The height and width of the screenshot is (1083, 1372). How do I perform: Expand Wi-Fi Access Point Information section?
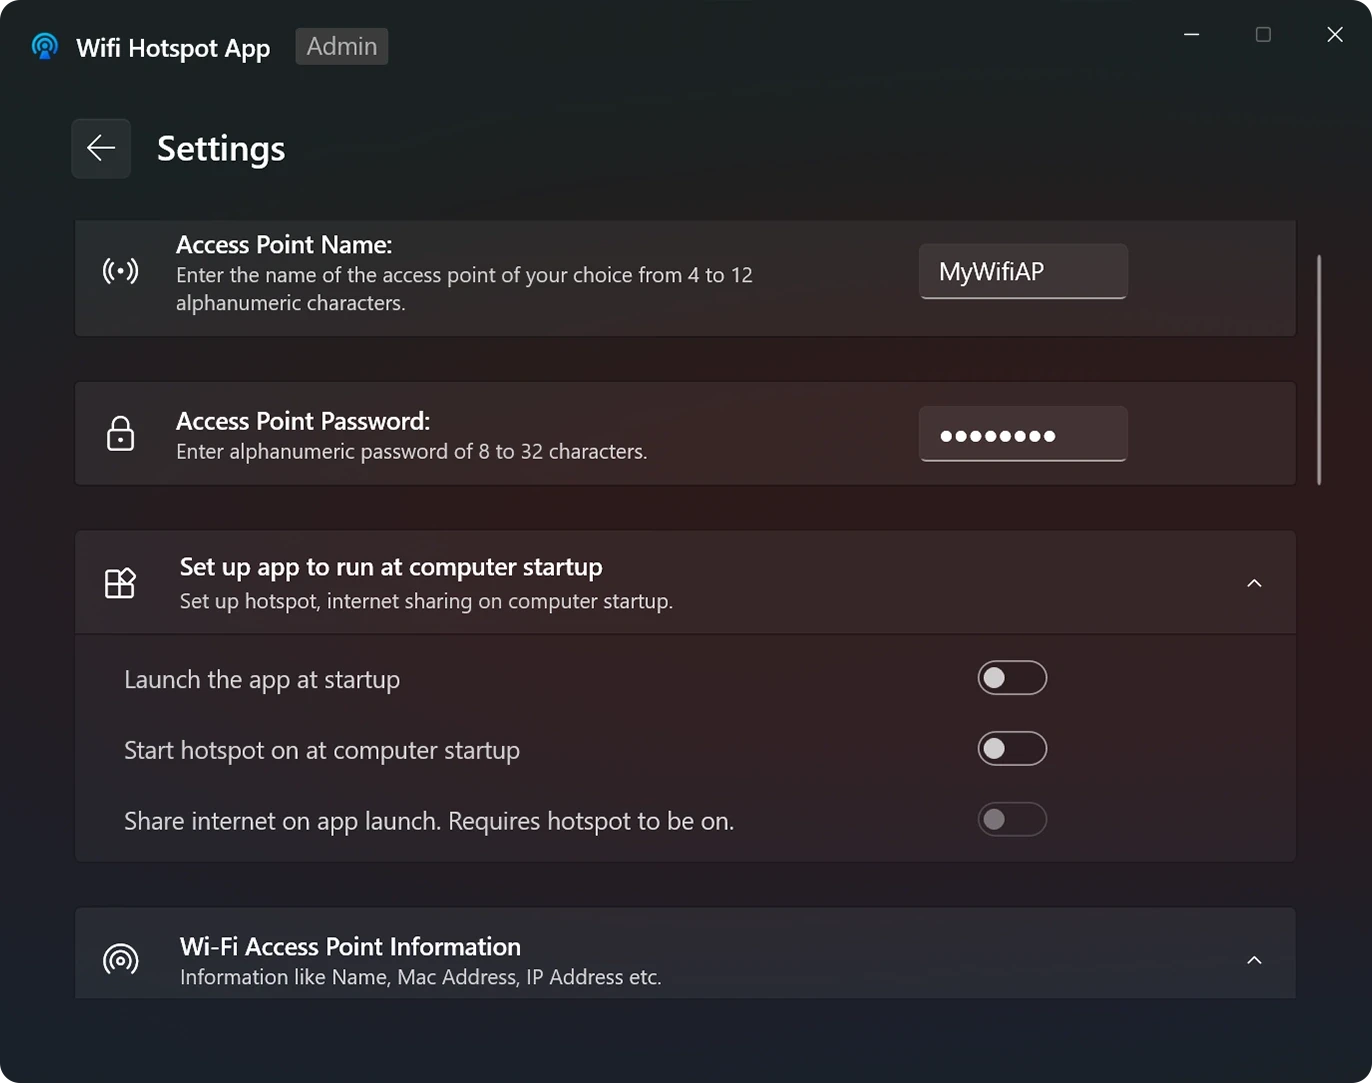1254,959
